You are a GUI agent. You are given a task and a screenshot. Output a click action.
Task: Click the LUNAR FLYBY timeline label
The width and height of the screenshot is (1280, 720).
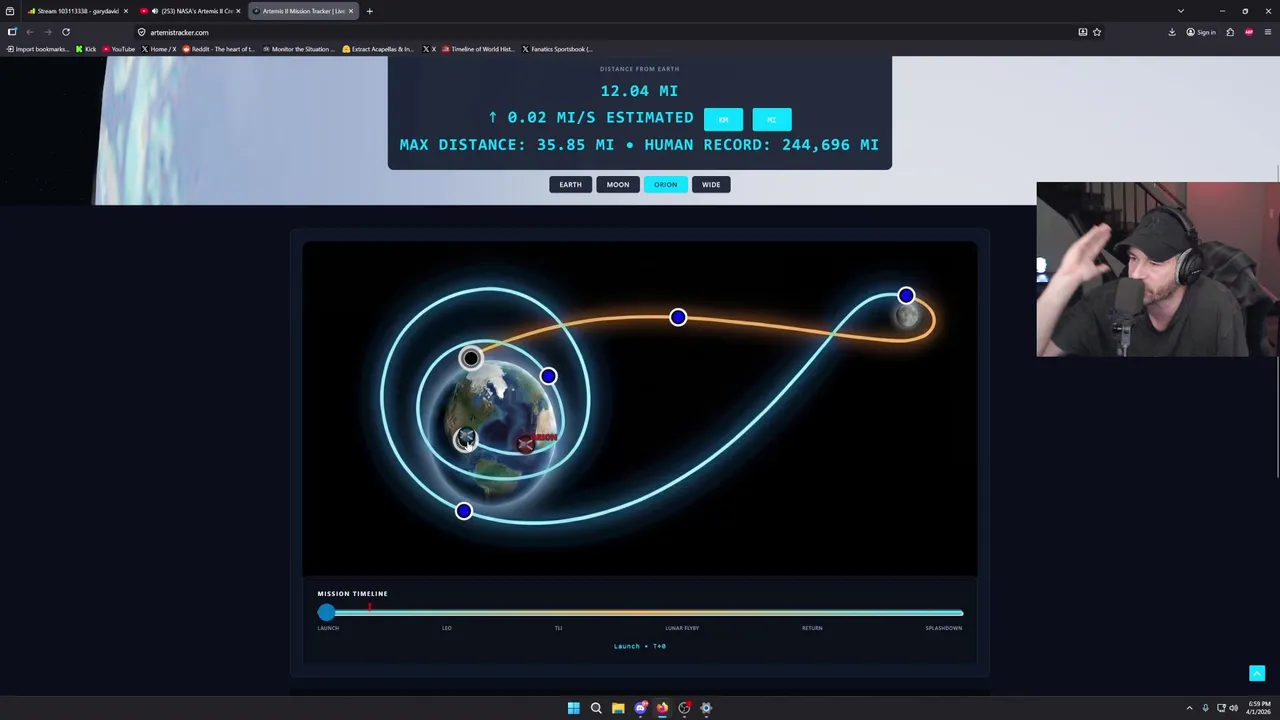point(682,628)
